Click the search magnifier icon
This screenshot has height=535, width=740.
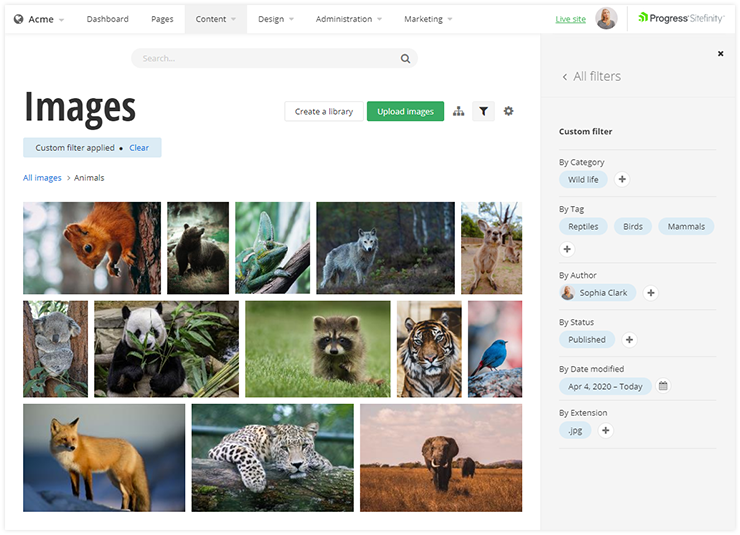[405, 59]
